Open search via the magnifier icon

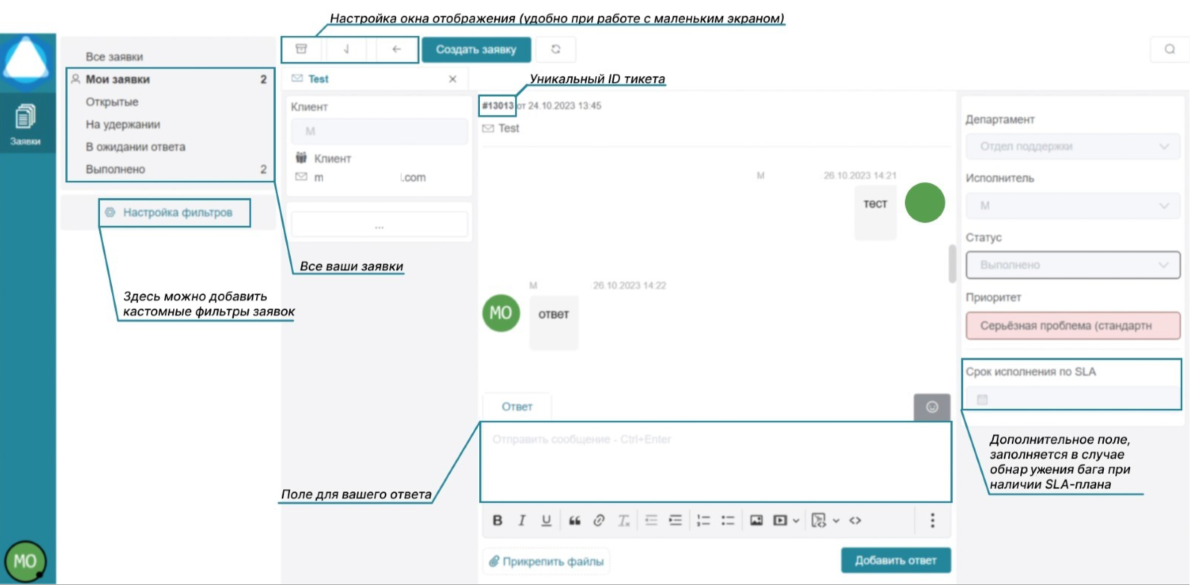(1169, 49)
